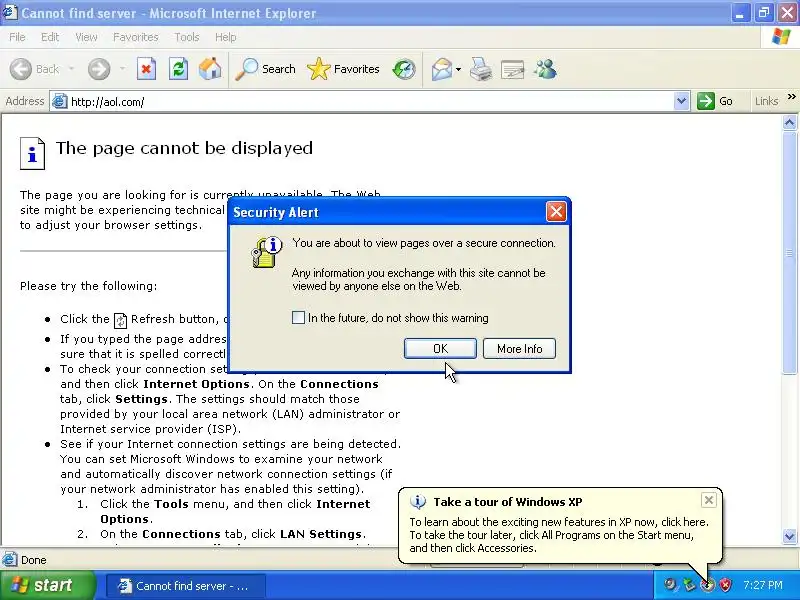This screenshot has height=600, width=800.
Task: Click the Windows flag logo in the menu bar
Action: pos(781,37)
